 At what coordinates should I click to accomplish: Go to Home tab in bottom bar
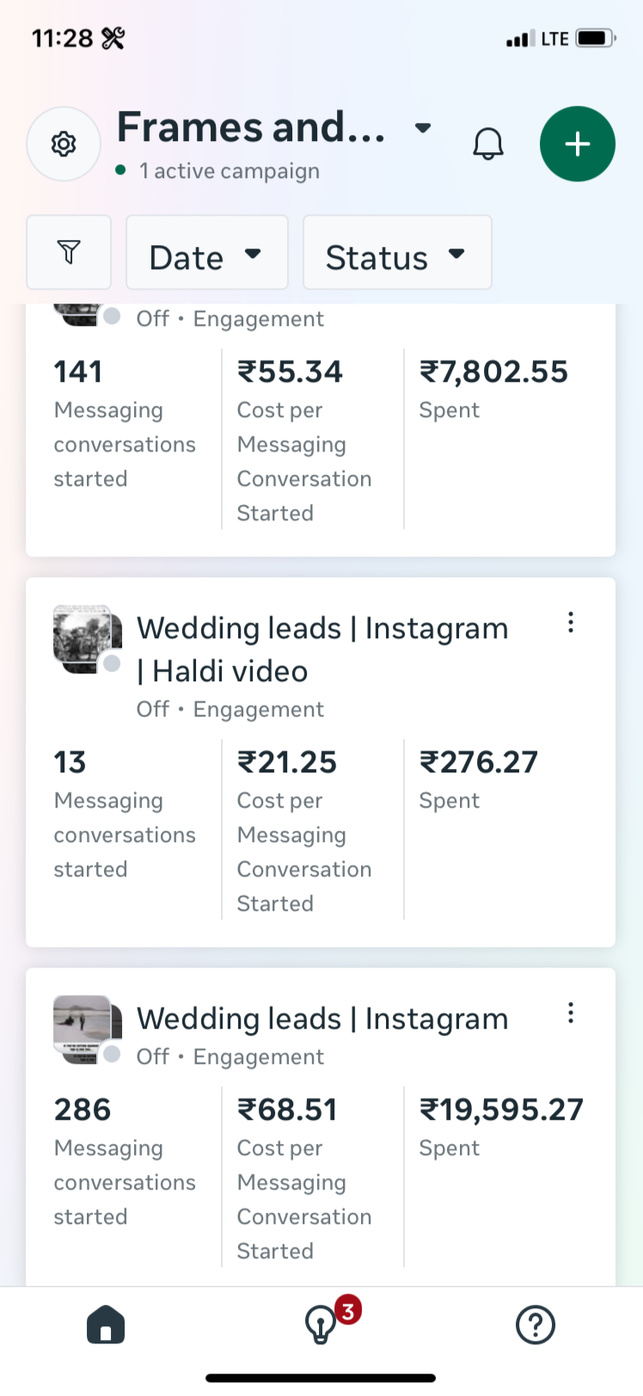(x=106, y=1326)
